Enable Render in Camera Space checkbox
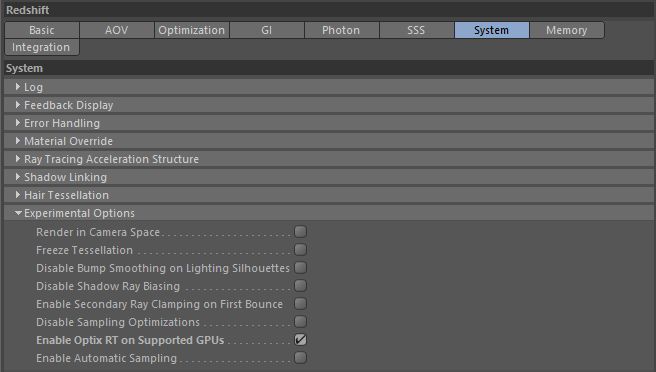 tap(300, 231)
